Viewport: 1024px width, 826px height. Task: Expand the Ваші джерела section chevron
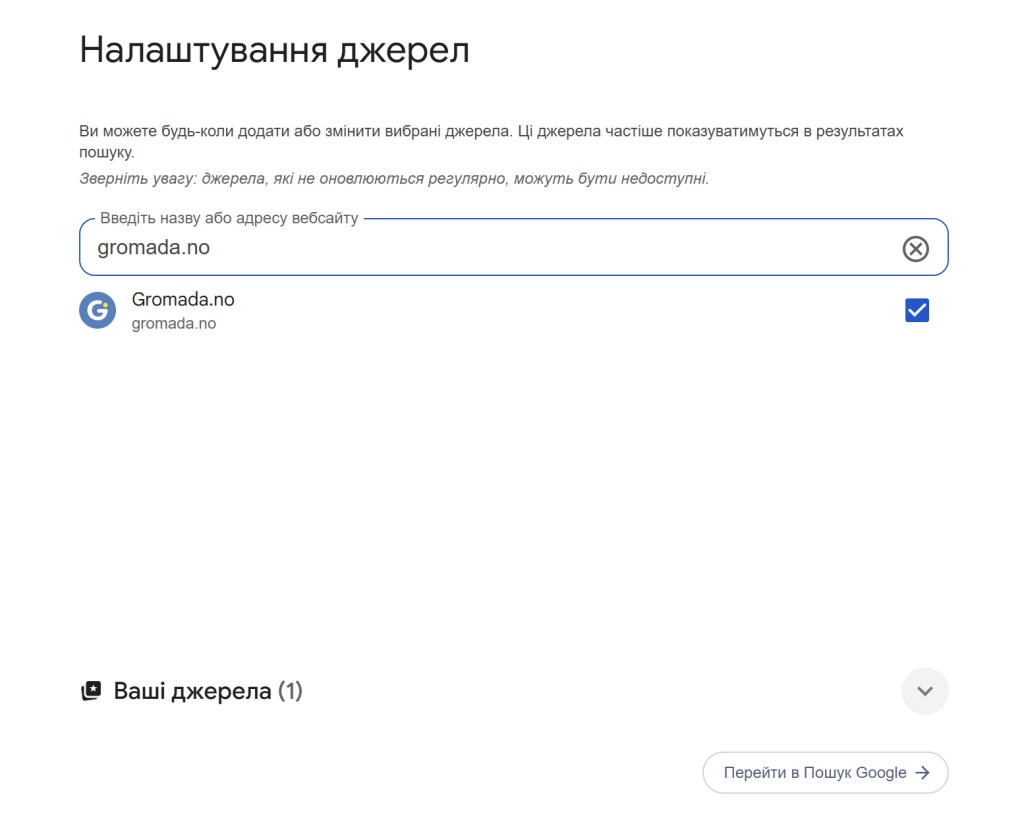(925, 691)
